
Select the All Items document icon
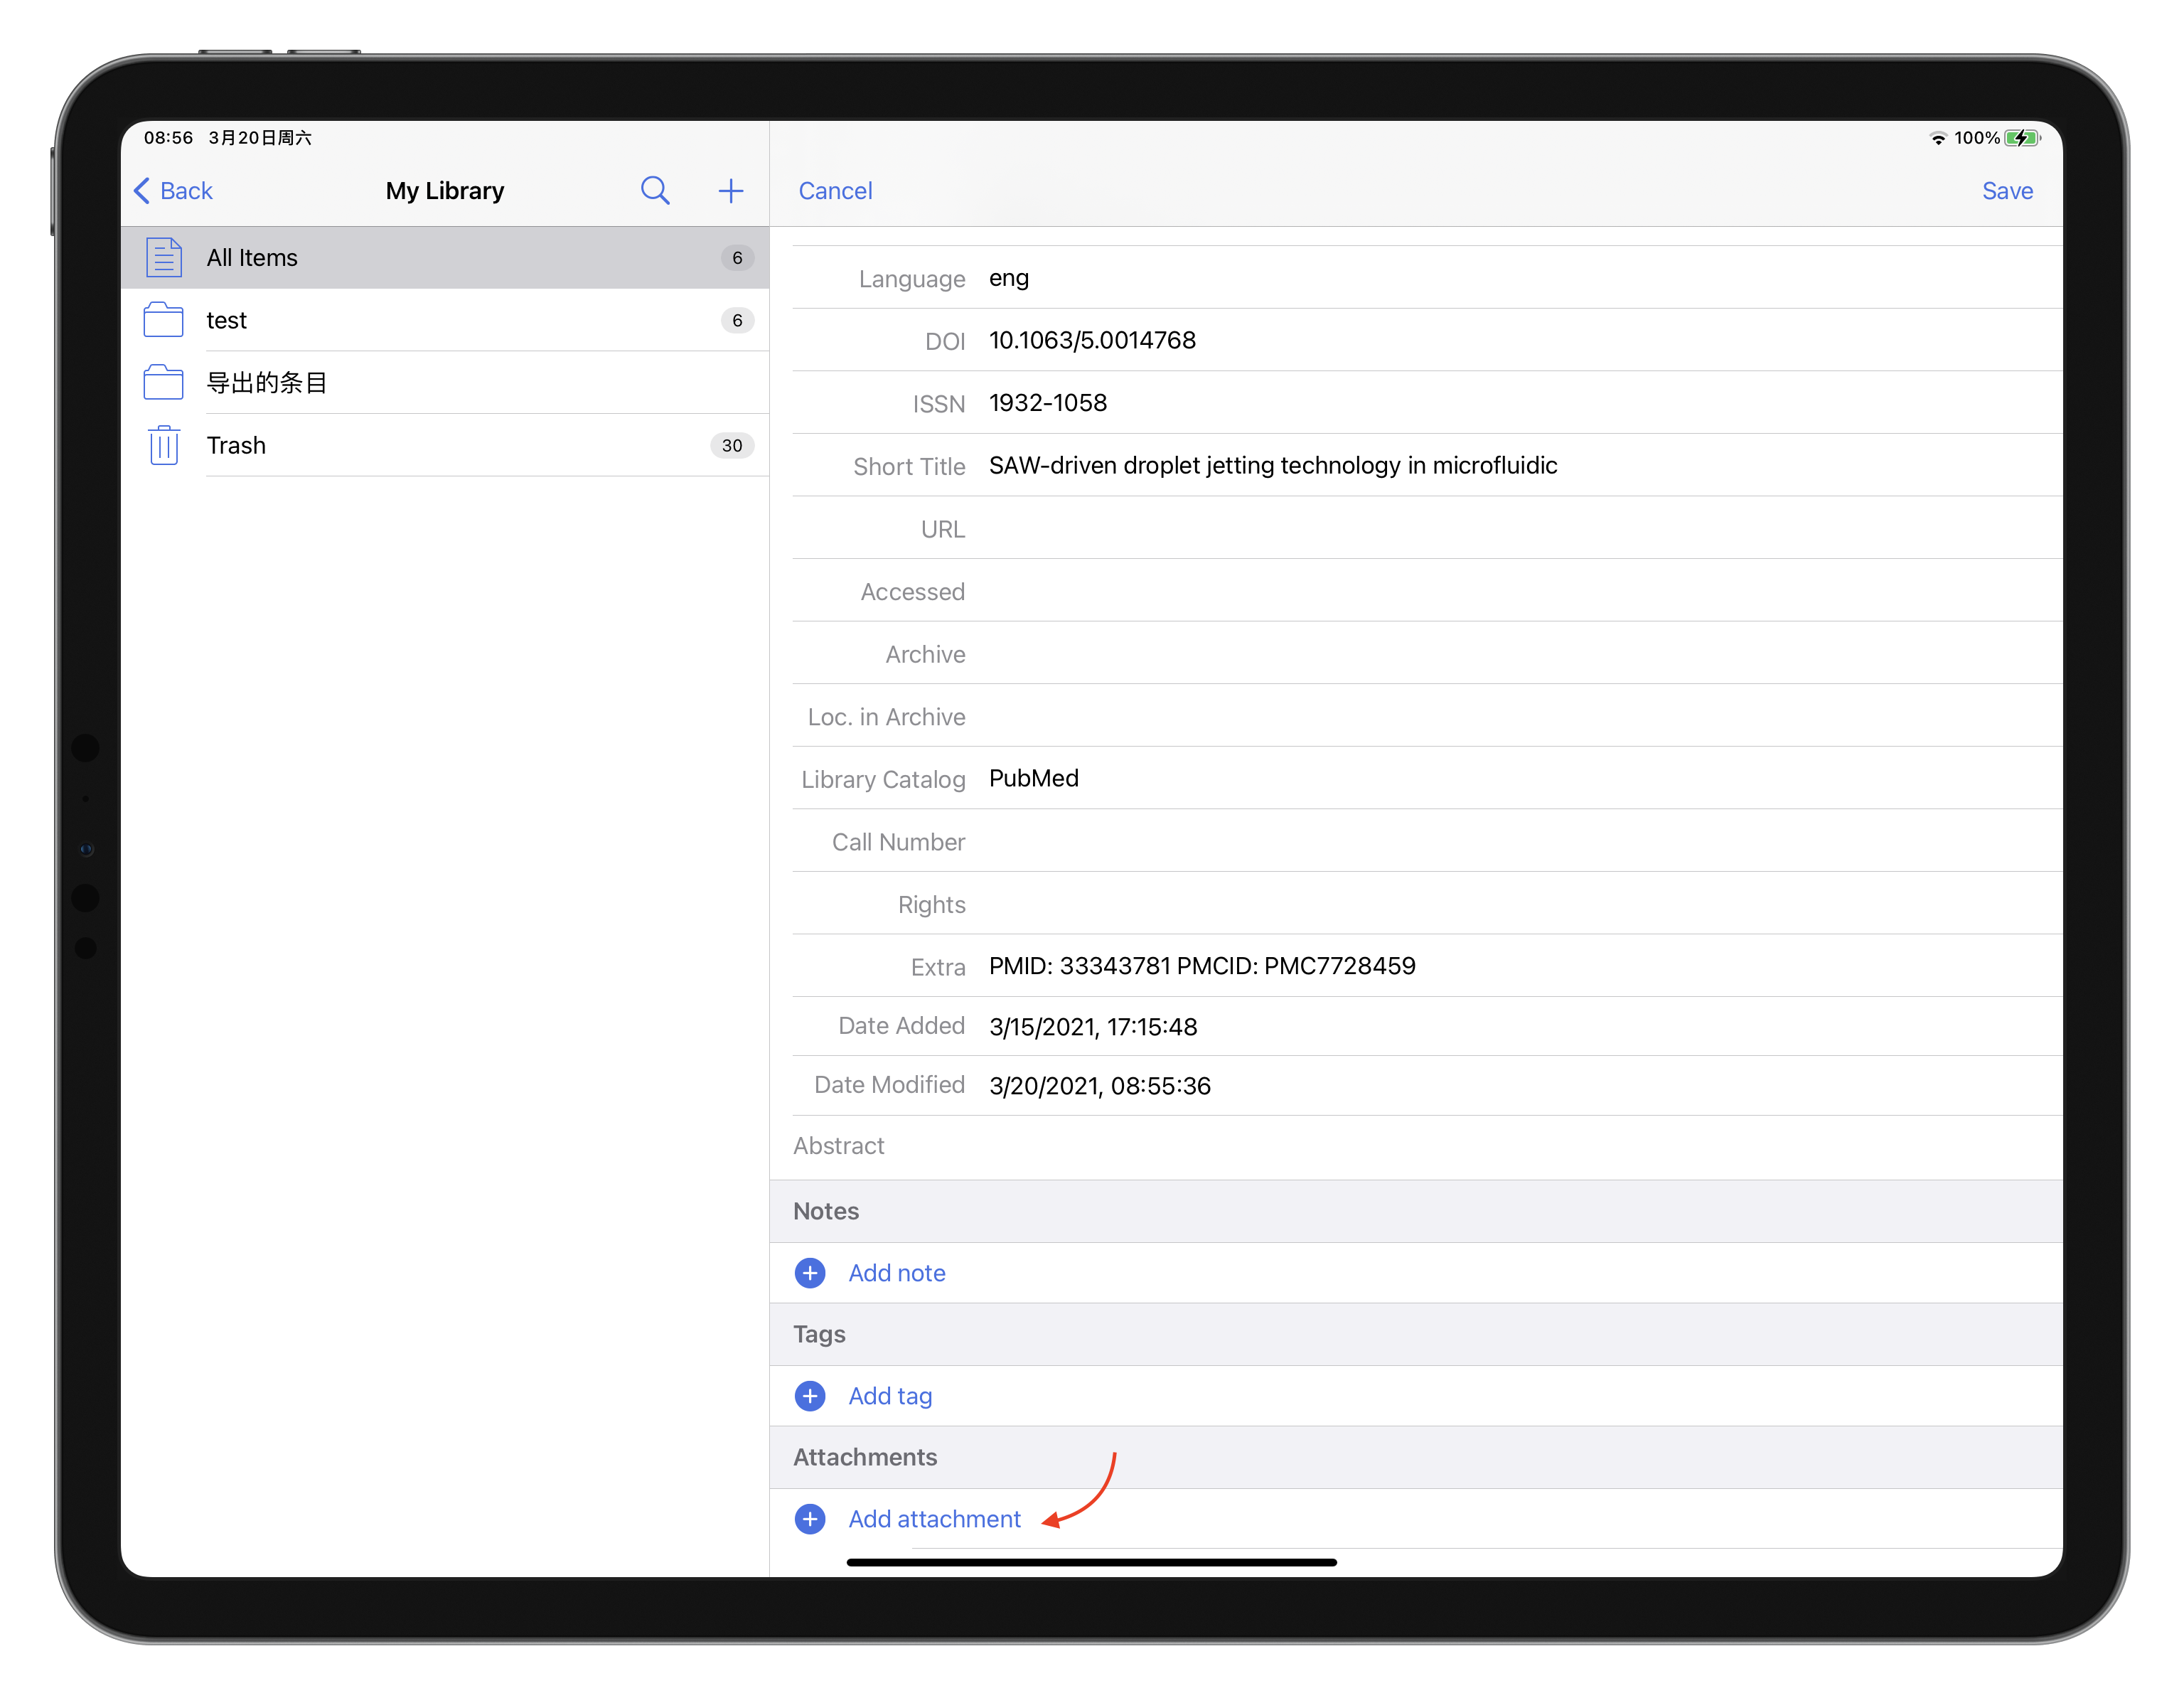[164, 257]
